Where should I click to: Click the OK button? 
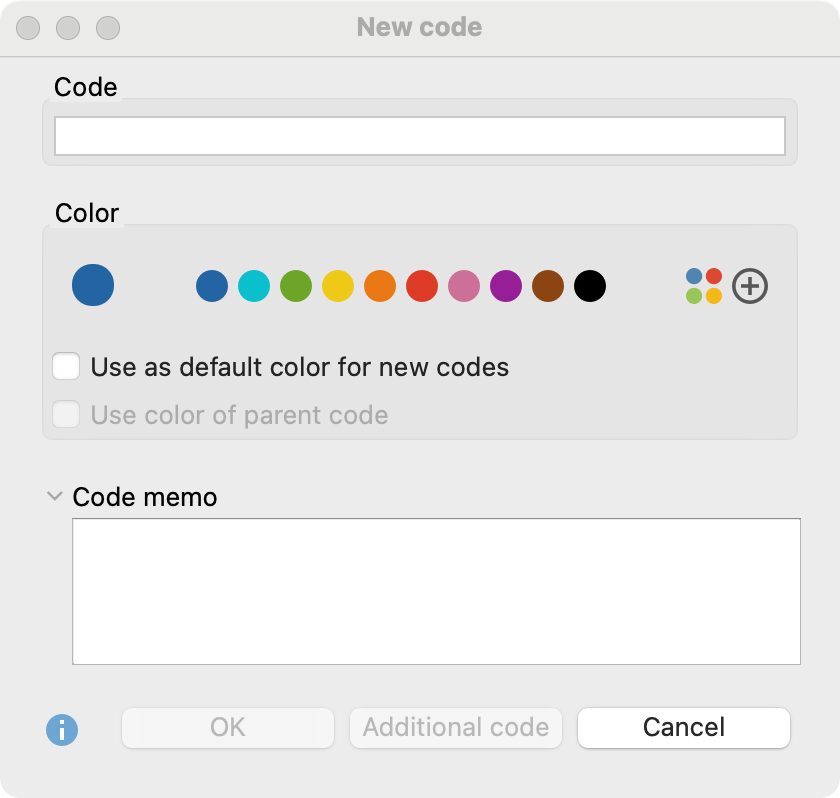(x=227, y=728)
